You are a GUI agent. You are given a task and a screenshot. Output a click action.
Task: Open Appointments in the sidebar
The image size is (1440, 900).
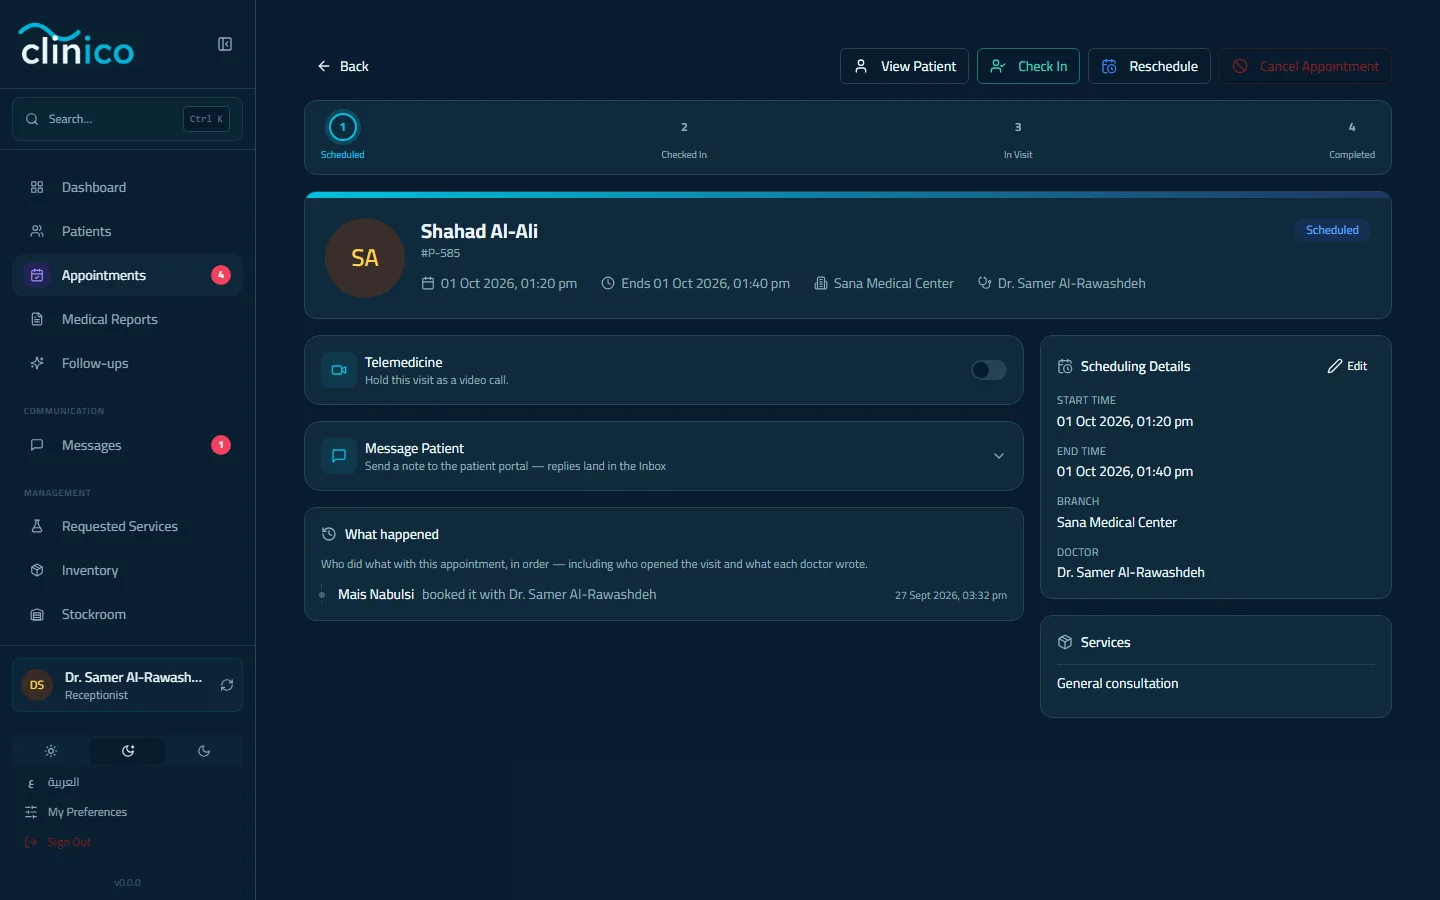127,275
